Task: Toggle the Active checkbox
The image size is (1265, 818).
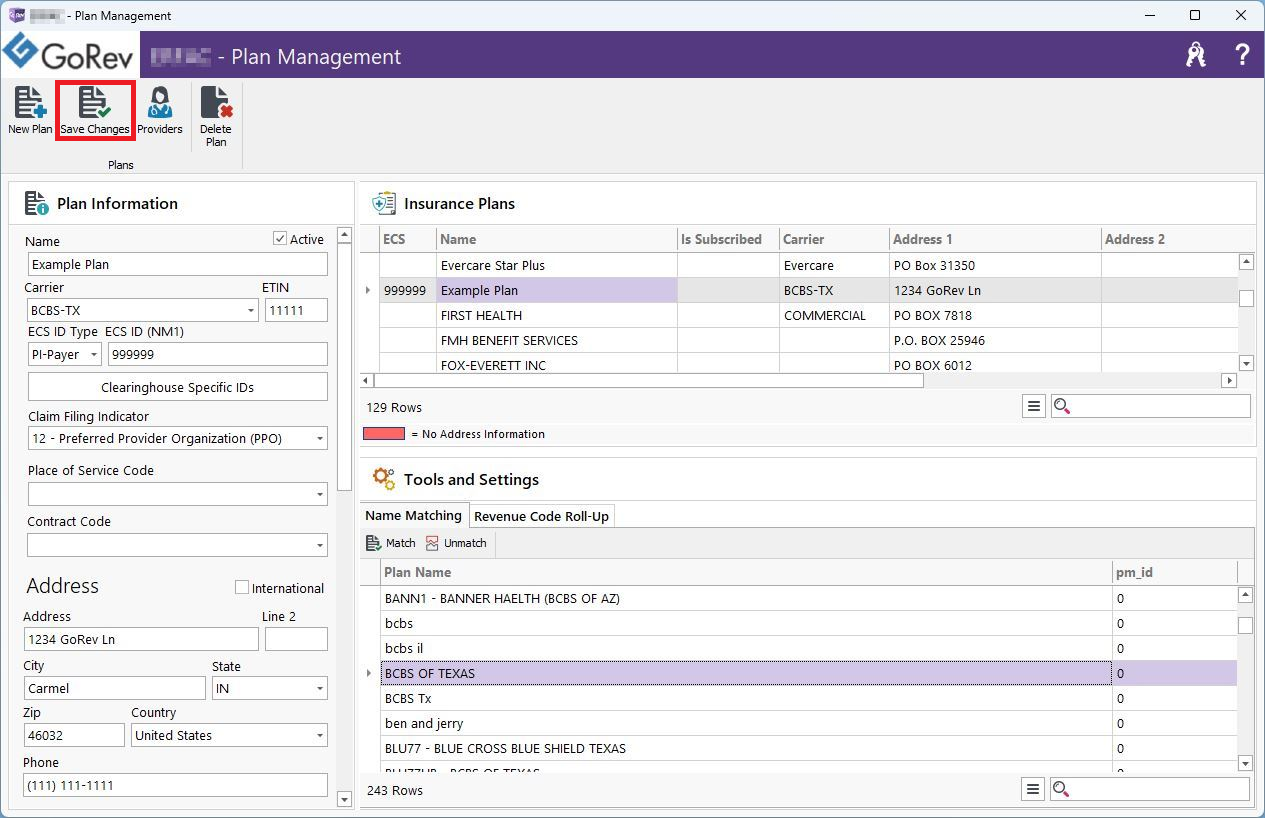Action: 280,239
